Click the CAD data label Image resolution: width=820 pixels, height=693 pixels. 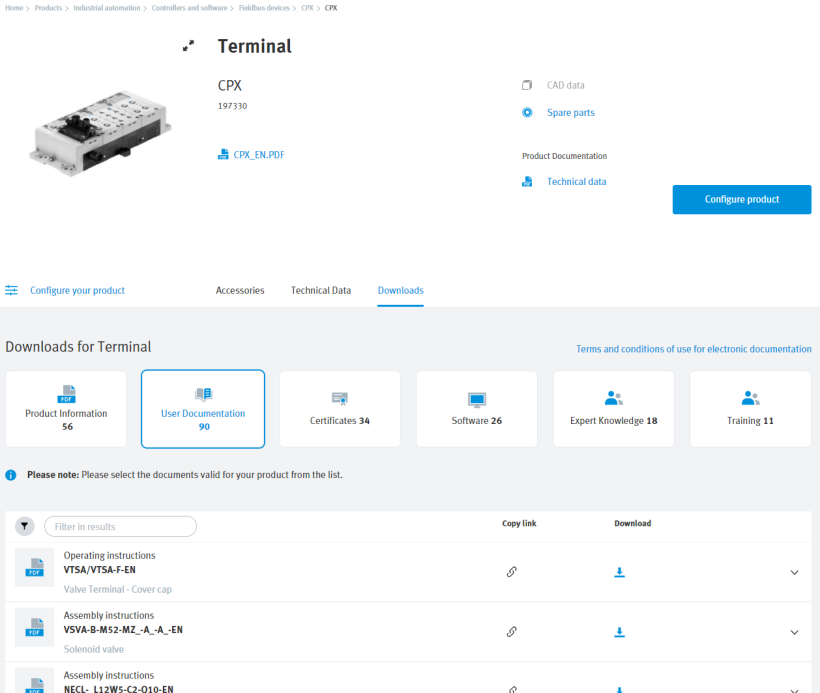(x=565, y=85)
